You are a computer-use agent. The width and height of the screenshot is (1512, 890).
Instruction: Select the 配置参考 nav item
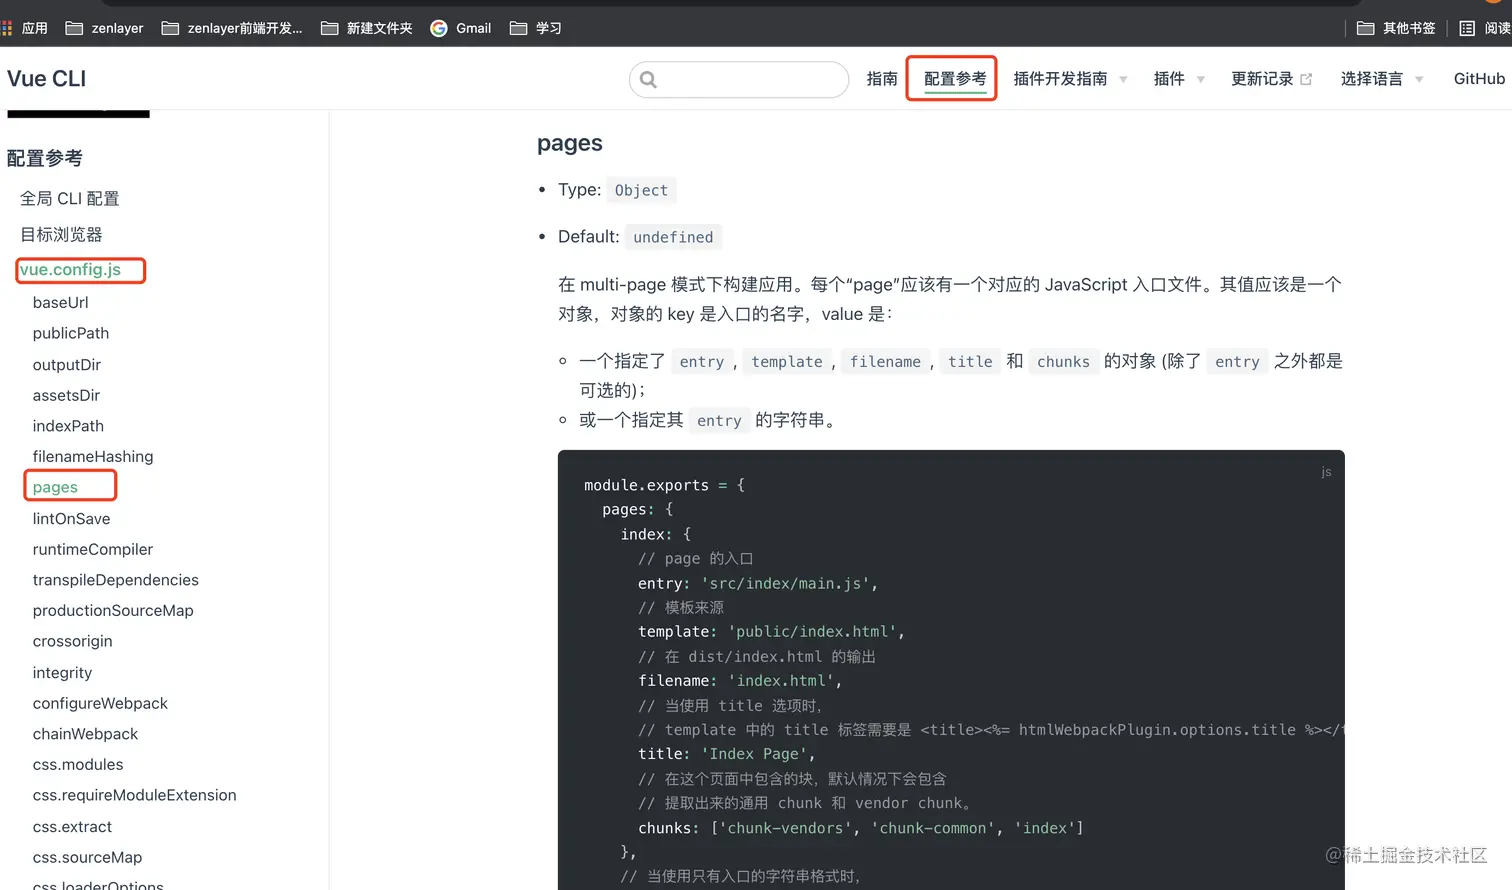(955, 79)
